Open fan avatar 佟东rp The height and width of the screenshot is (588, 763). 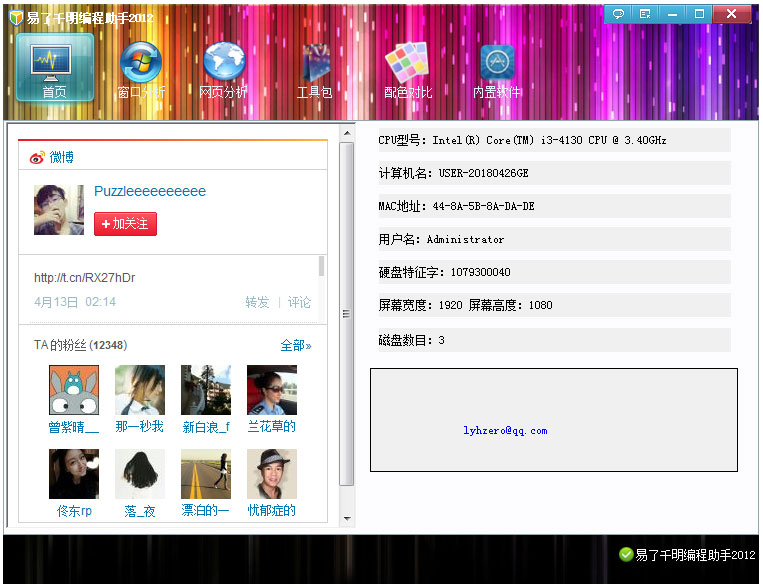pos(74,474)
